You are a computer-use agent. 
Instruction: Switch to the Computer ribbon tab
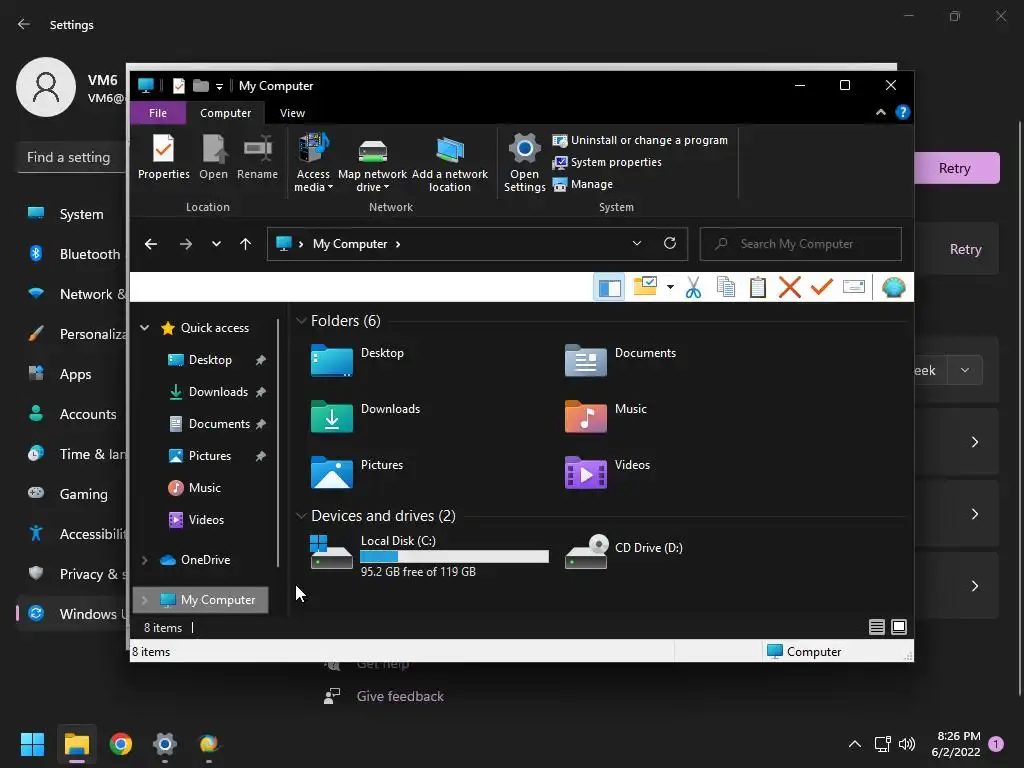point(225,113)
